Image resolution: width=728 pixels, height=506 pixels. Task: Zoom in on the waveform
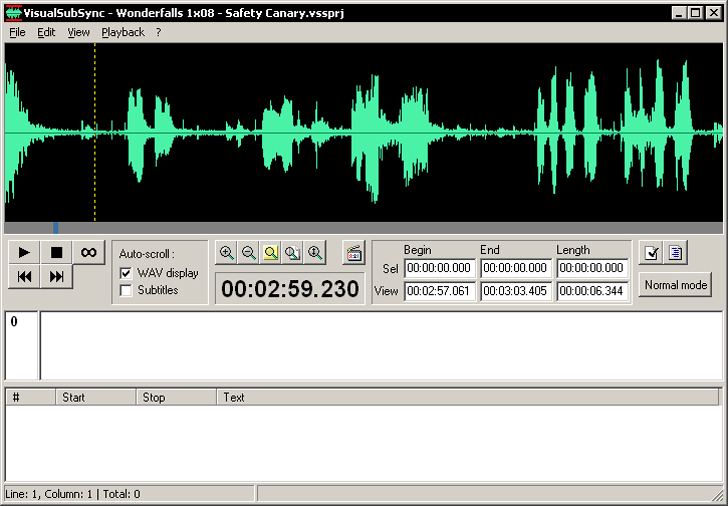[227, 253]
